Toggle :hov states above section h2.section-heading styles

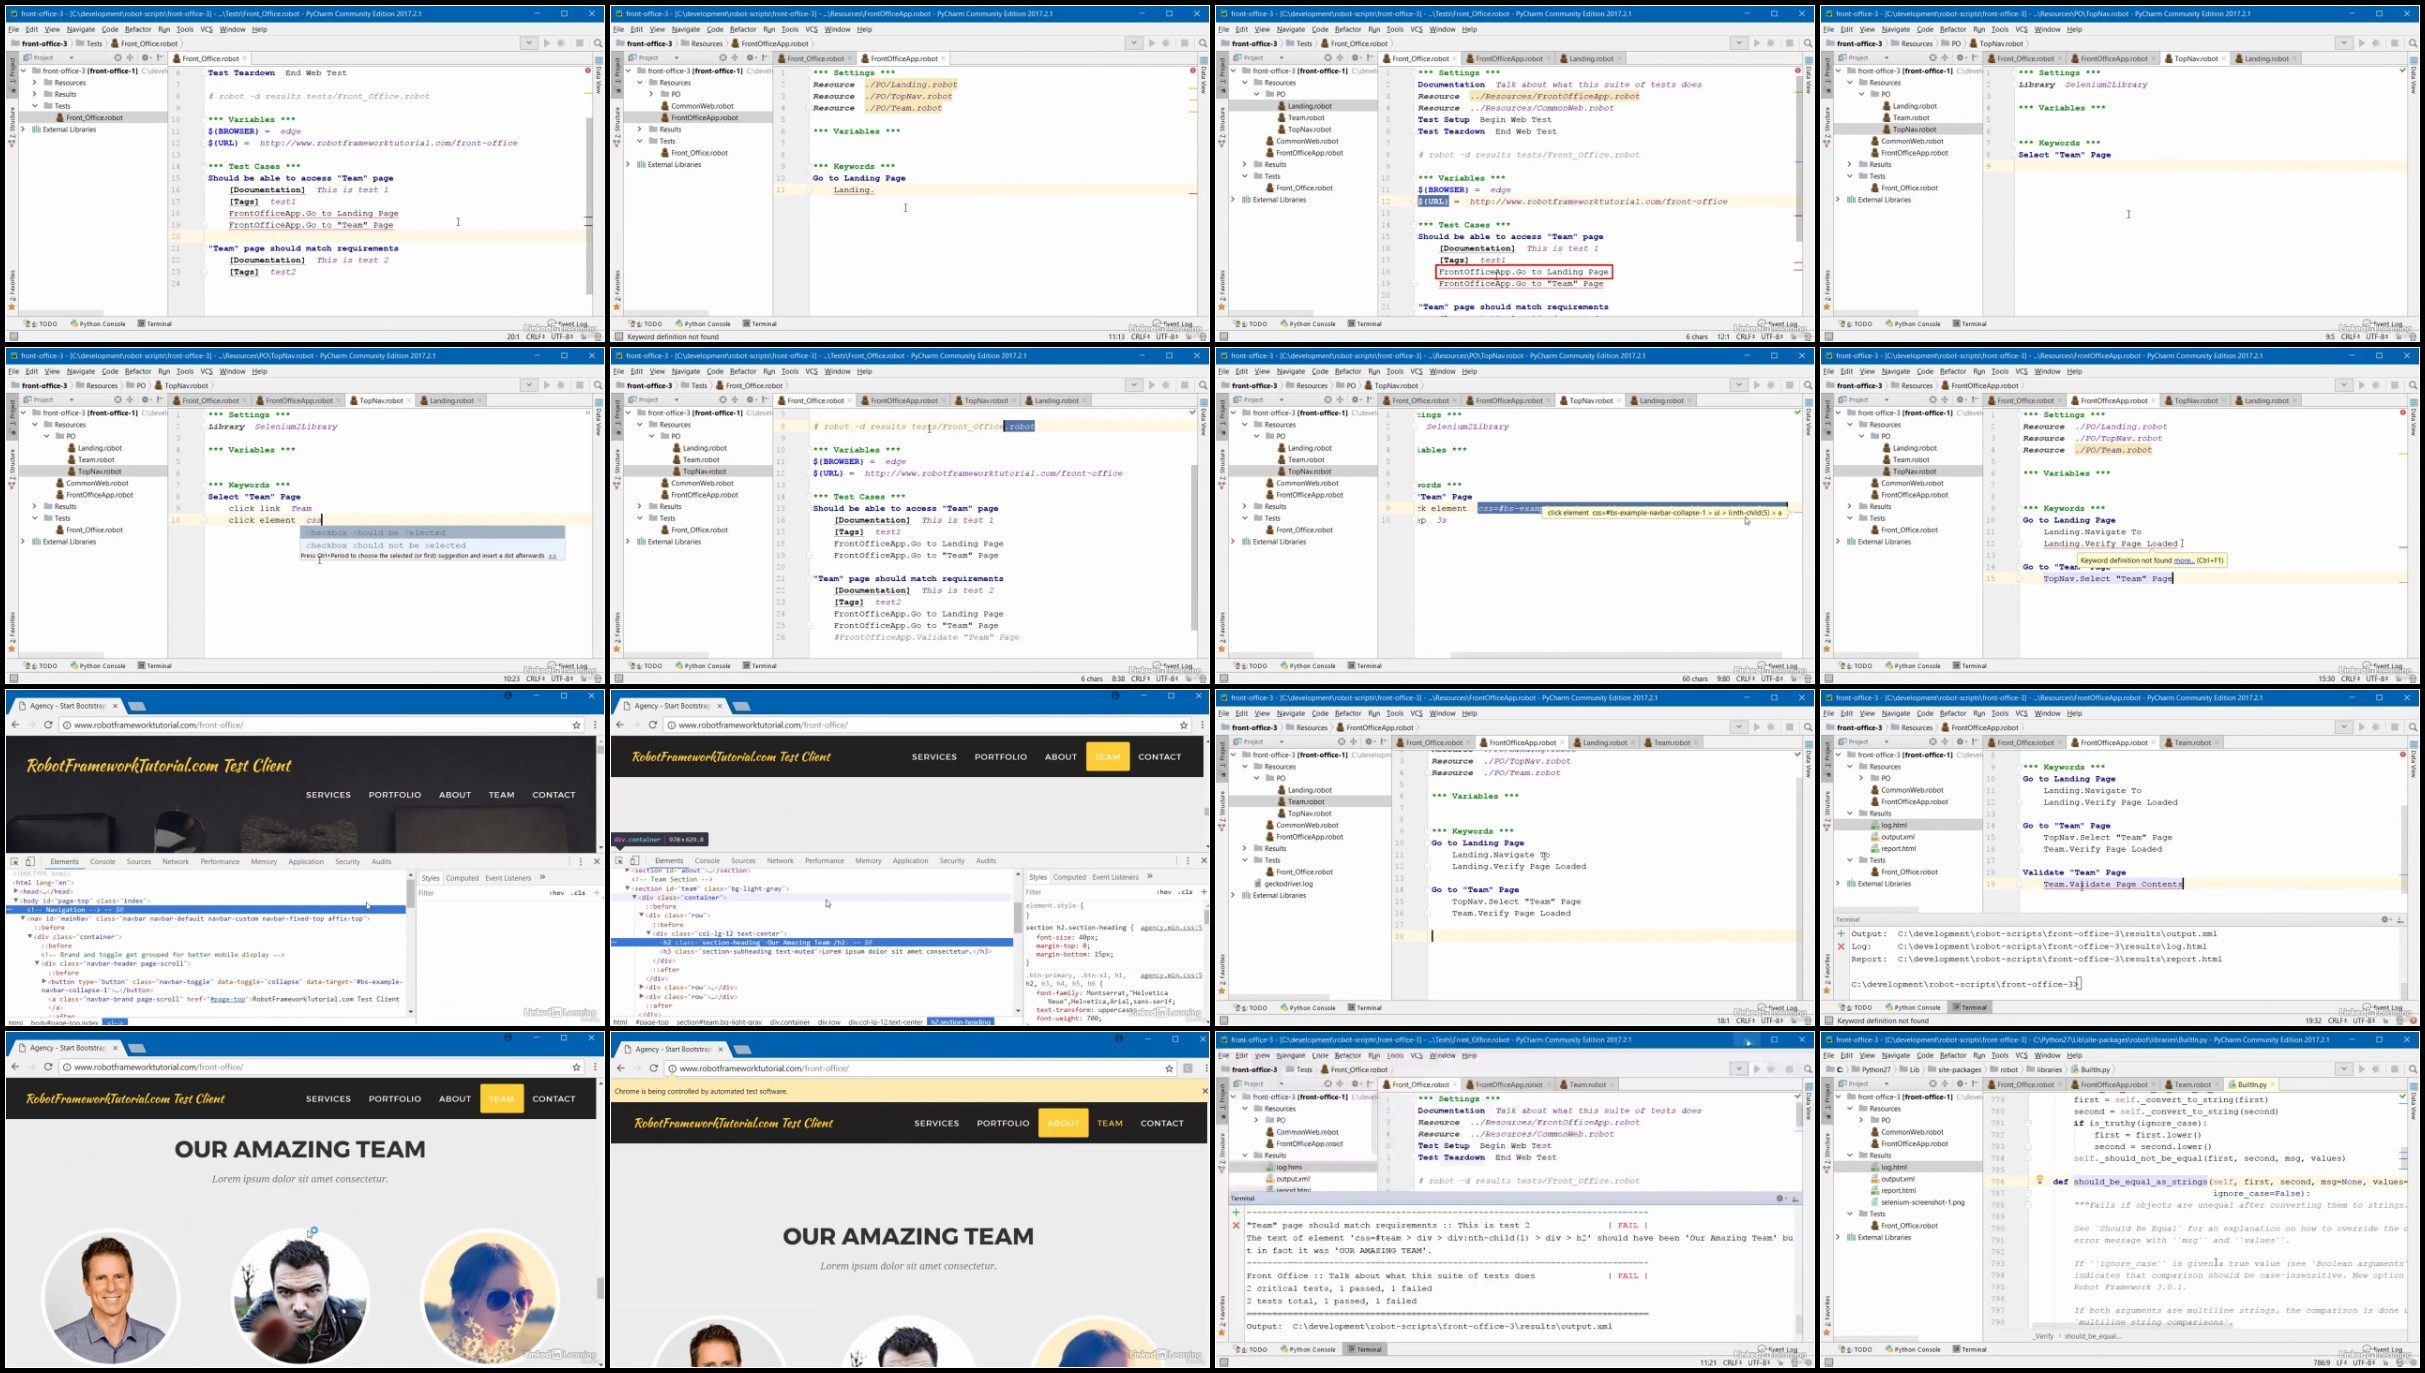click(1164, 891)
